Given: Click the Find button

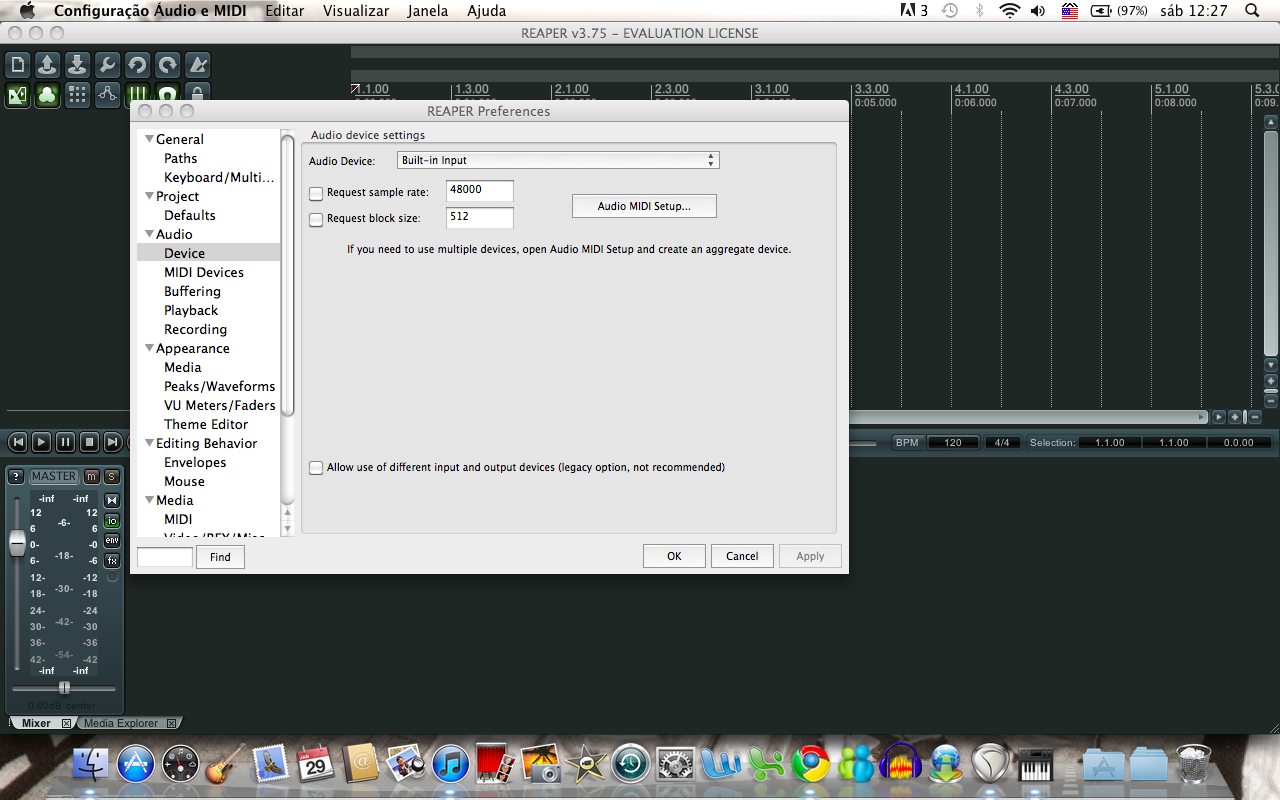Looking at the screenshot, I should point(220,557).
